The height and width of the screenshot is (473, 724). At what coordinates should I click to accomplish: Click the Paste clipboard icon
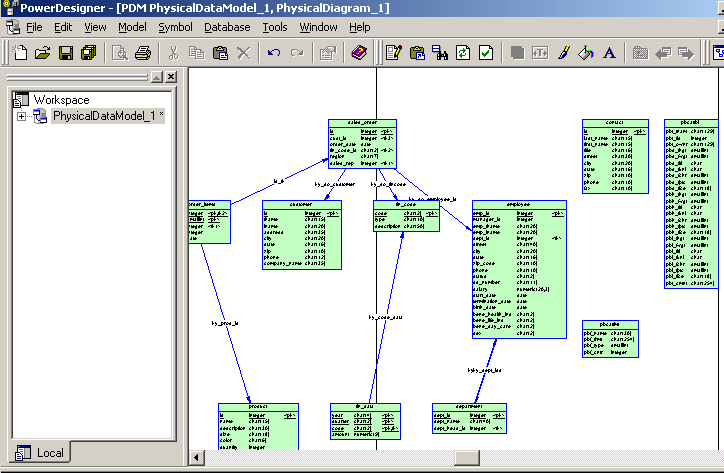click(x=219, y=52)
